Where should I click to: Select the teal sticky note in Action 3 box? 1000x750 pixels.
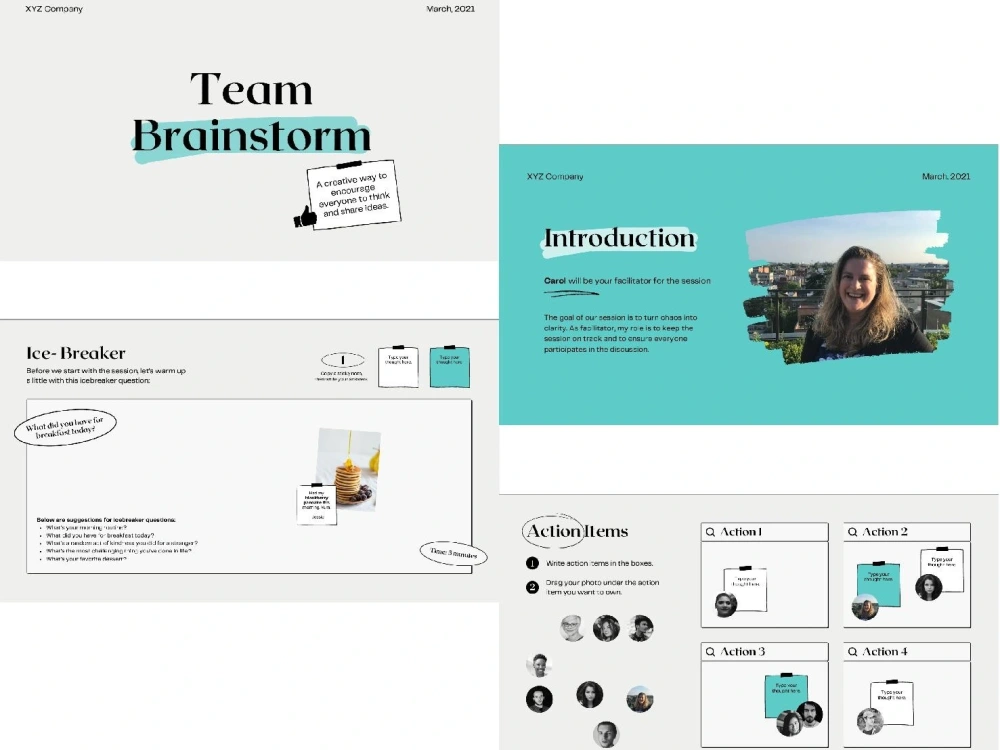[786, 696]
